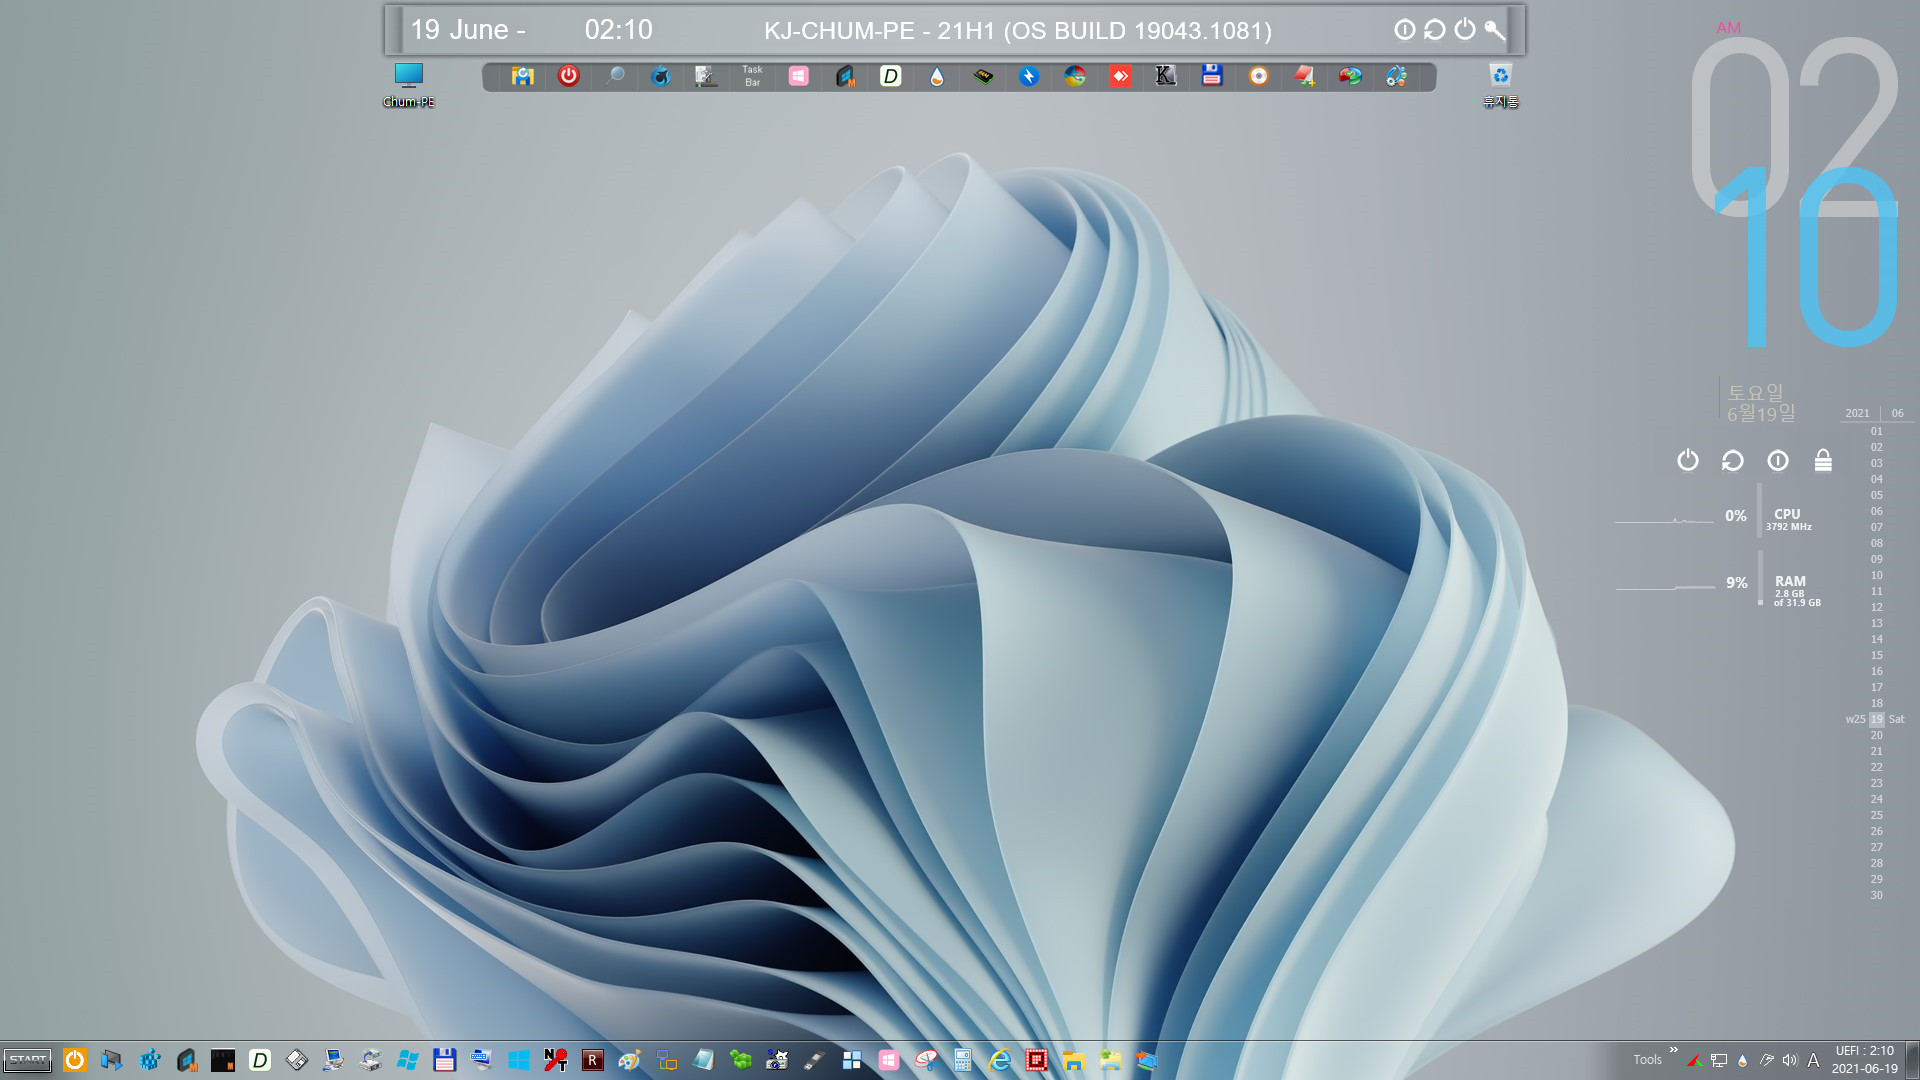Click the red power icon in top dock
1920x1080 pixels.
(568, 76)
